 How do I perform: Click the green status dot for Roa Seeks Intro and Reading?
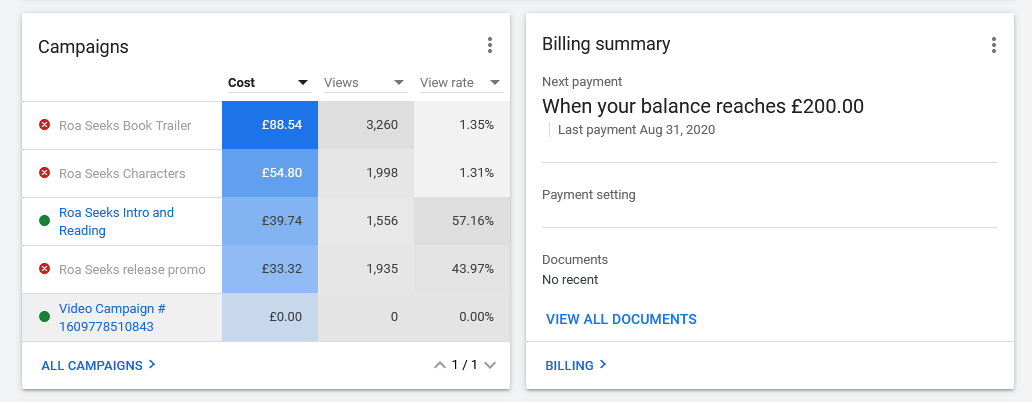(44, 221)
